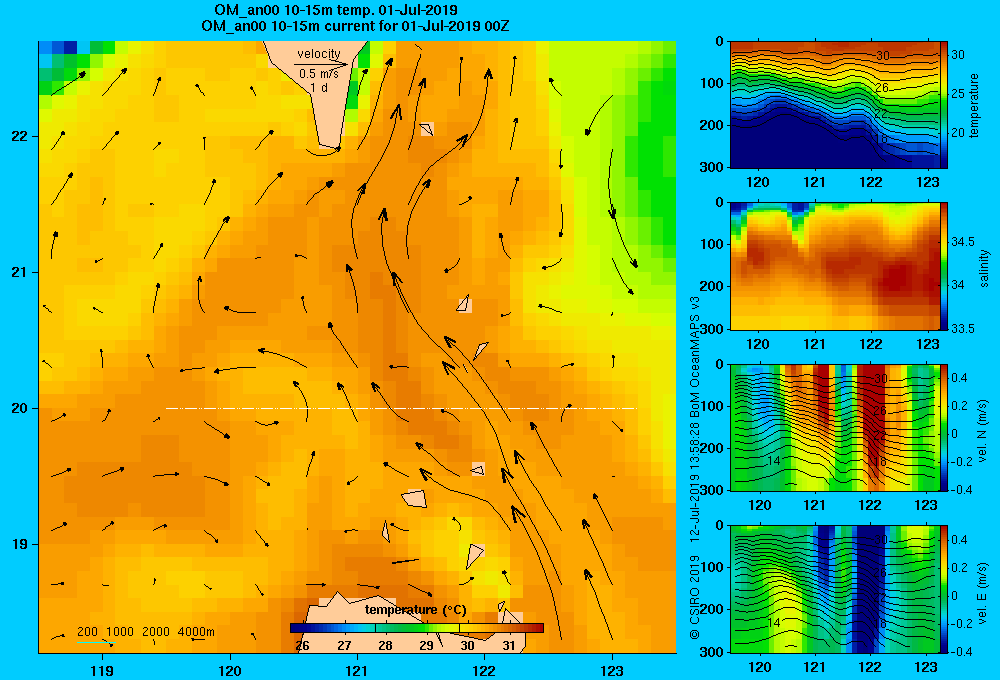Click the vel. E section's vertical colorbar
Image resolution: width=1000 pixels, height=680 pixels.
click(x=944, y=589)
